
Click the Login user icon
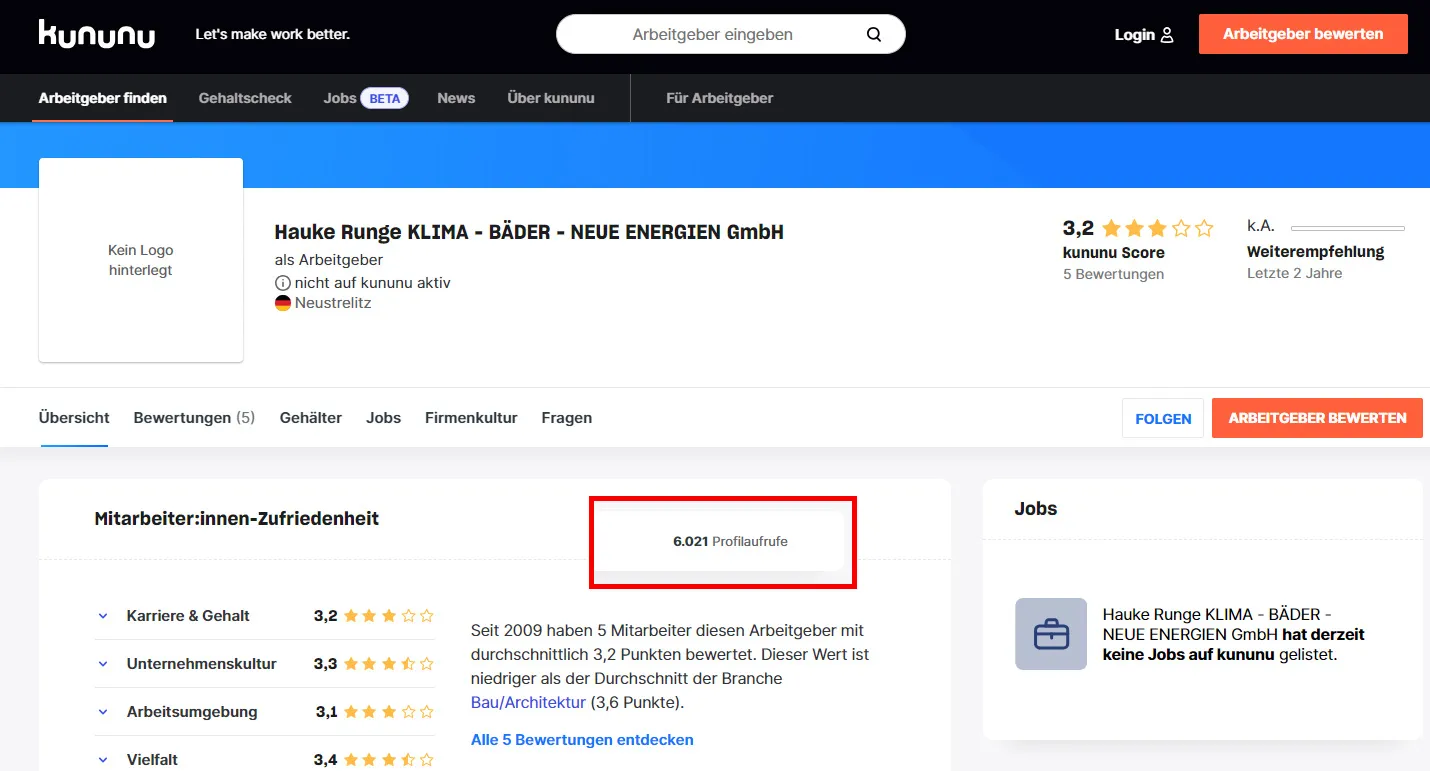tap(1167, 35)
